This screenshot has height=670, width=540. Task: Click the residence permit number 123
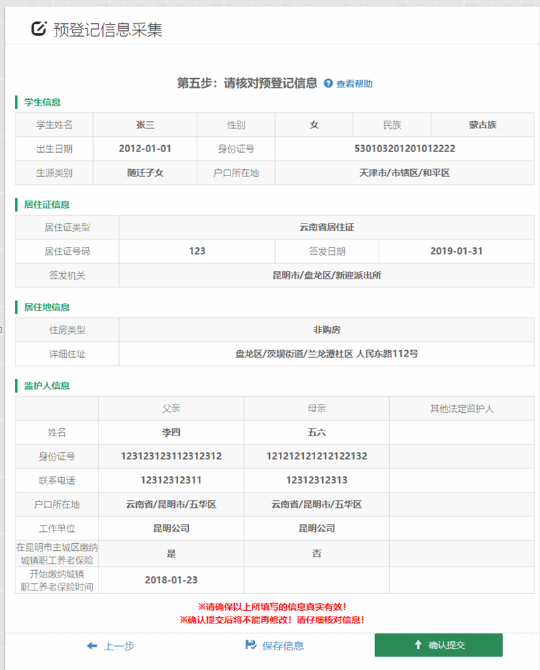click(x=197, y=251)
